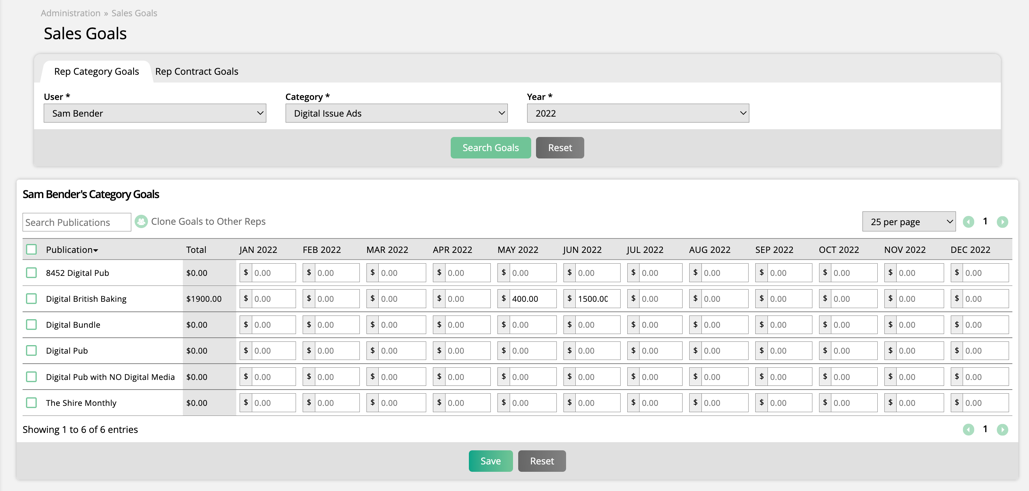Screen dimensions: 1029x491
Task: Click the bottom pagination next arrow
Action: coord(1002,430)
